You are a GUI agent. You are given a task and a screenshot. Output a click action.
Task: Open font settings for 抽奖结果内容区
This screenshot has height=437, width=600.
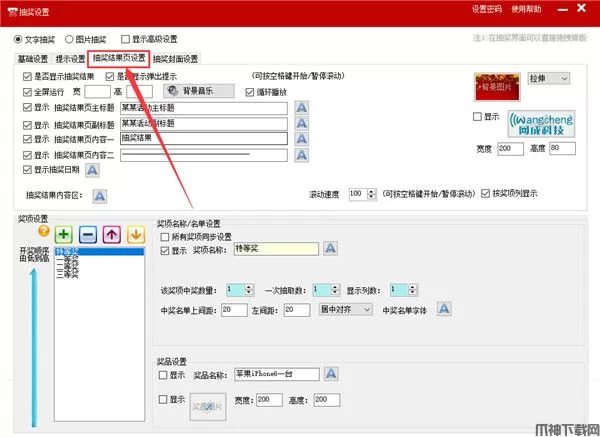pos(99,196)
